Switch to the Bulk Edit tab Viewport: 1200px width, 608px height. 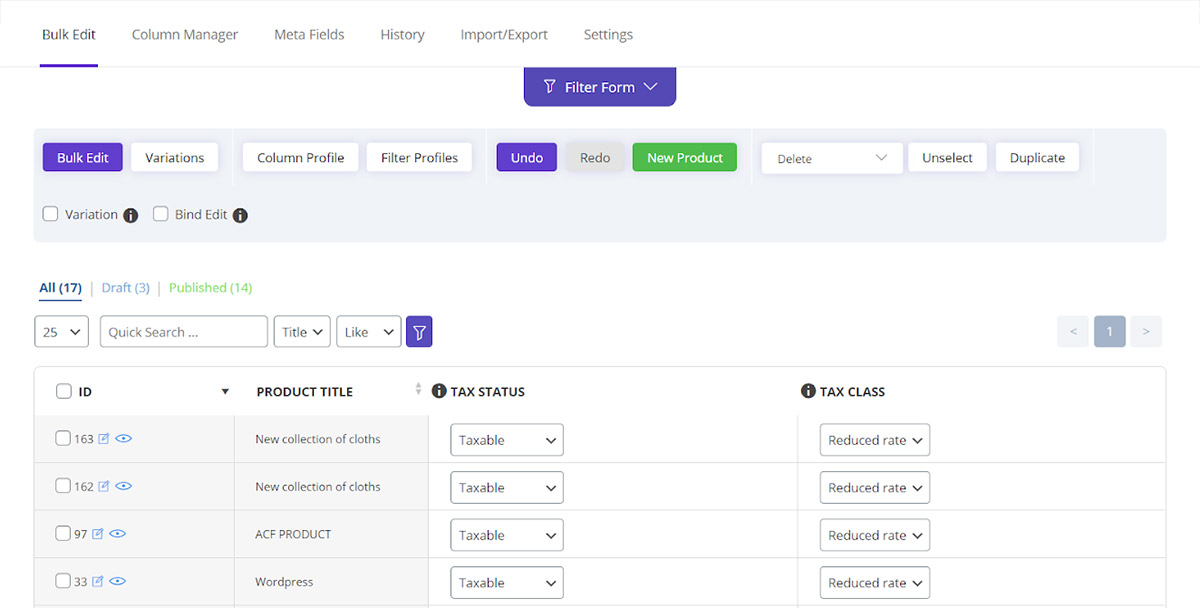[69, 34]
